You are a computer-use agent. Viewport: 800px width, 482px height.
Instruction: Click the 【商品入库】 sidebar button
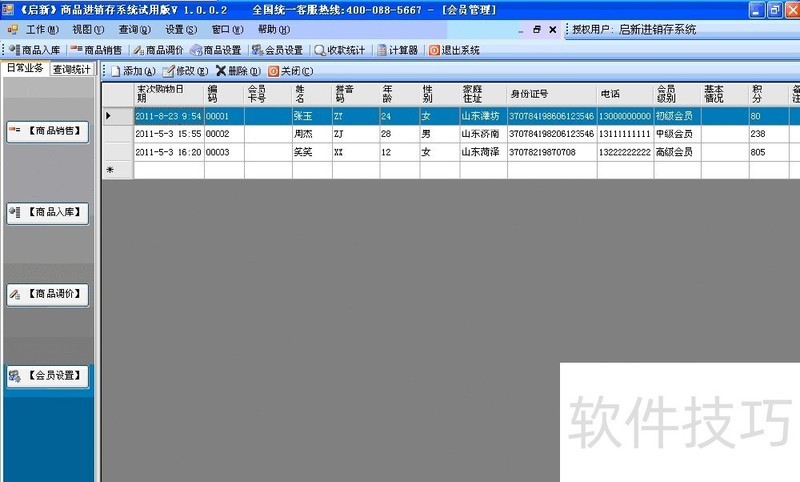coord(48,213)
